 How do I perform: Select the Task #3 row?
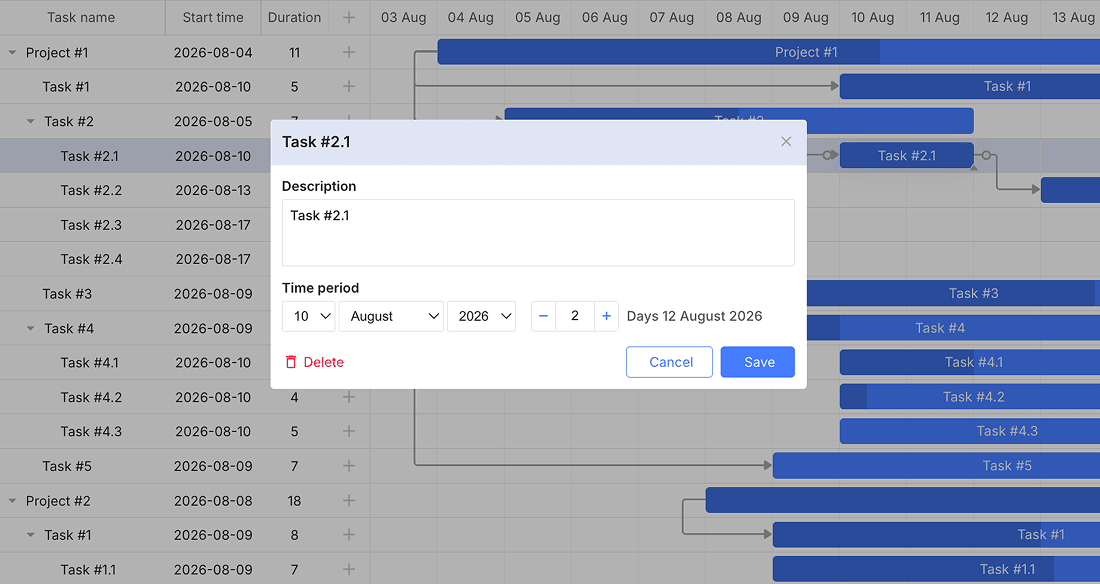pyautogui.click(x=135, y=293)
